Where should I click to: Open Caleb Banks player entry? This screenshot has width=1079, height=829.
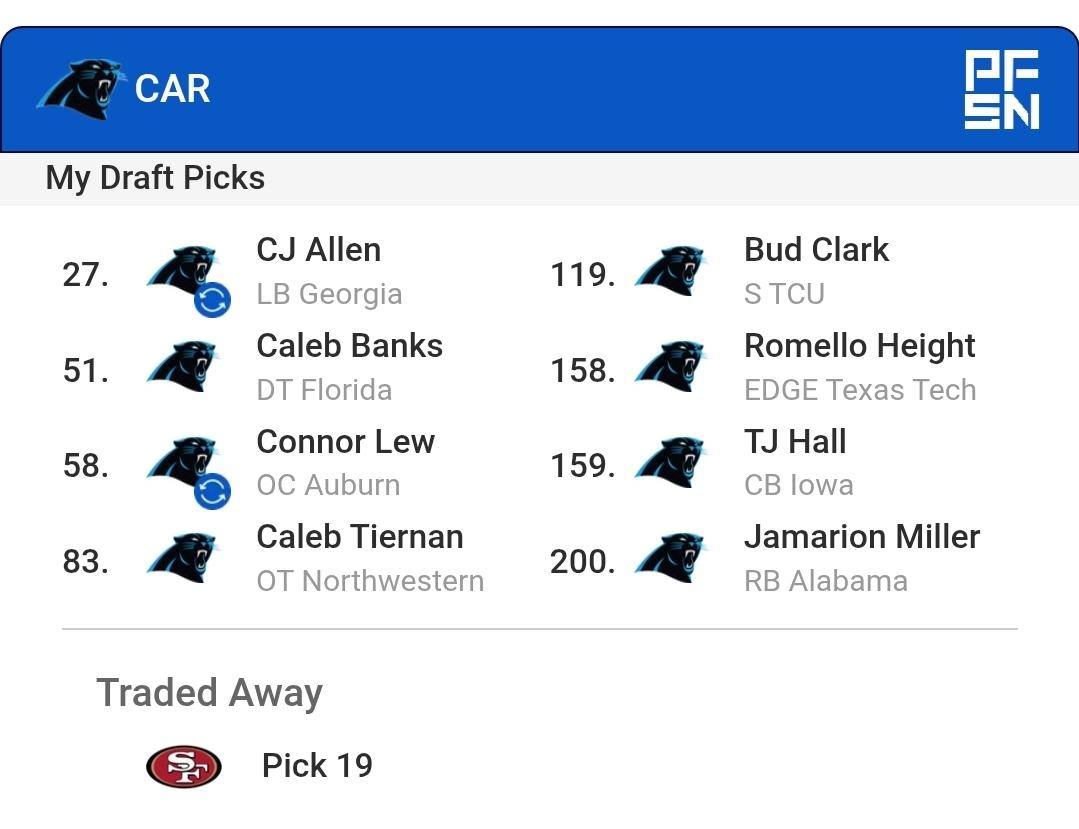pyautogui.click(x=349, y=346)
